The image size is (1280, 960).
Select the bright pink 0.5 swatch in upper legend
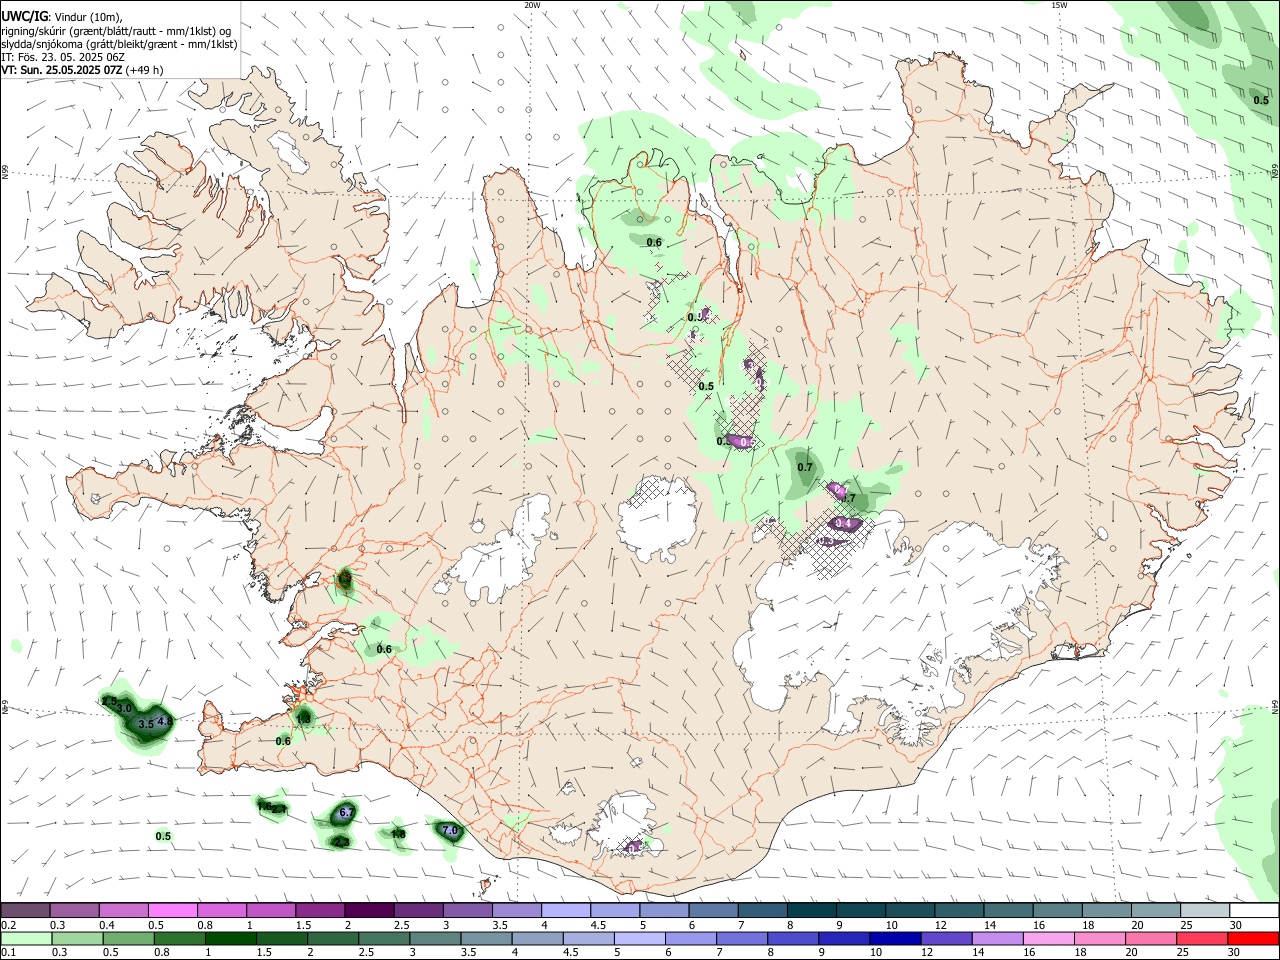(172, 911)
